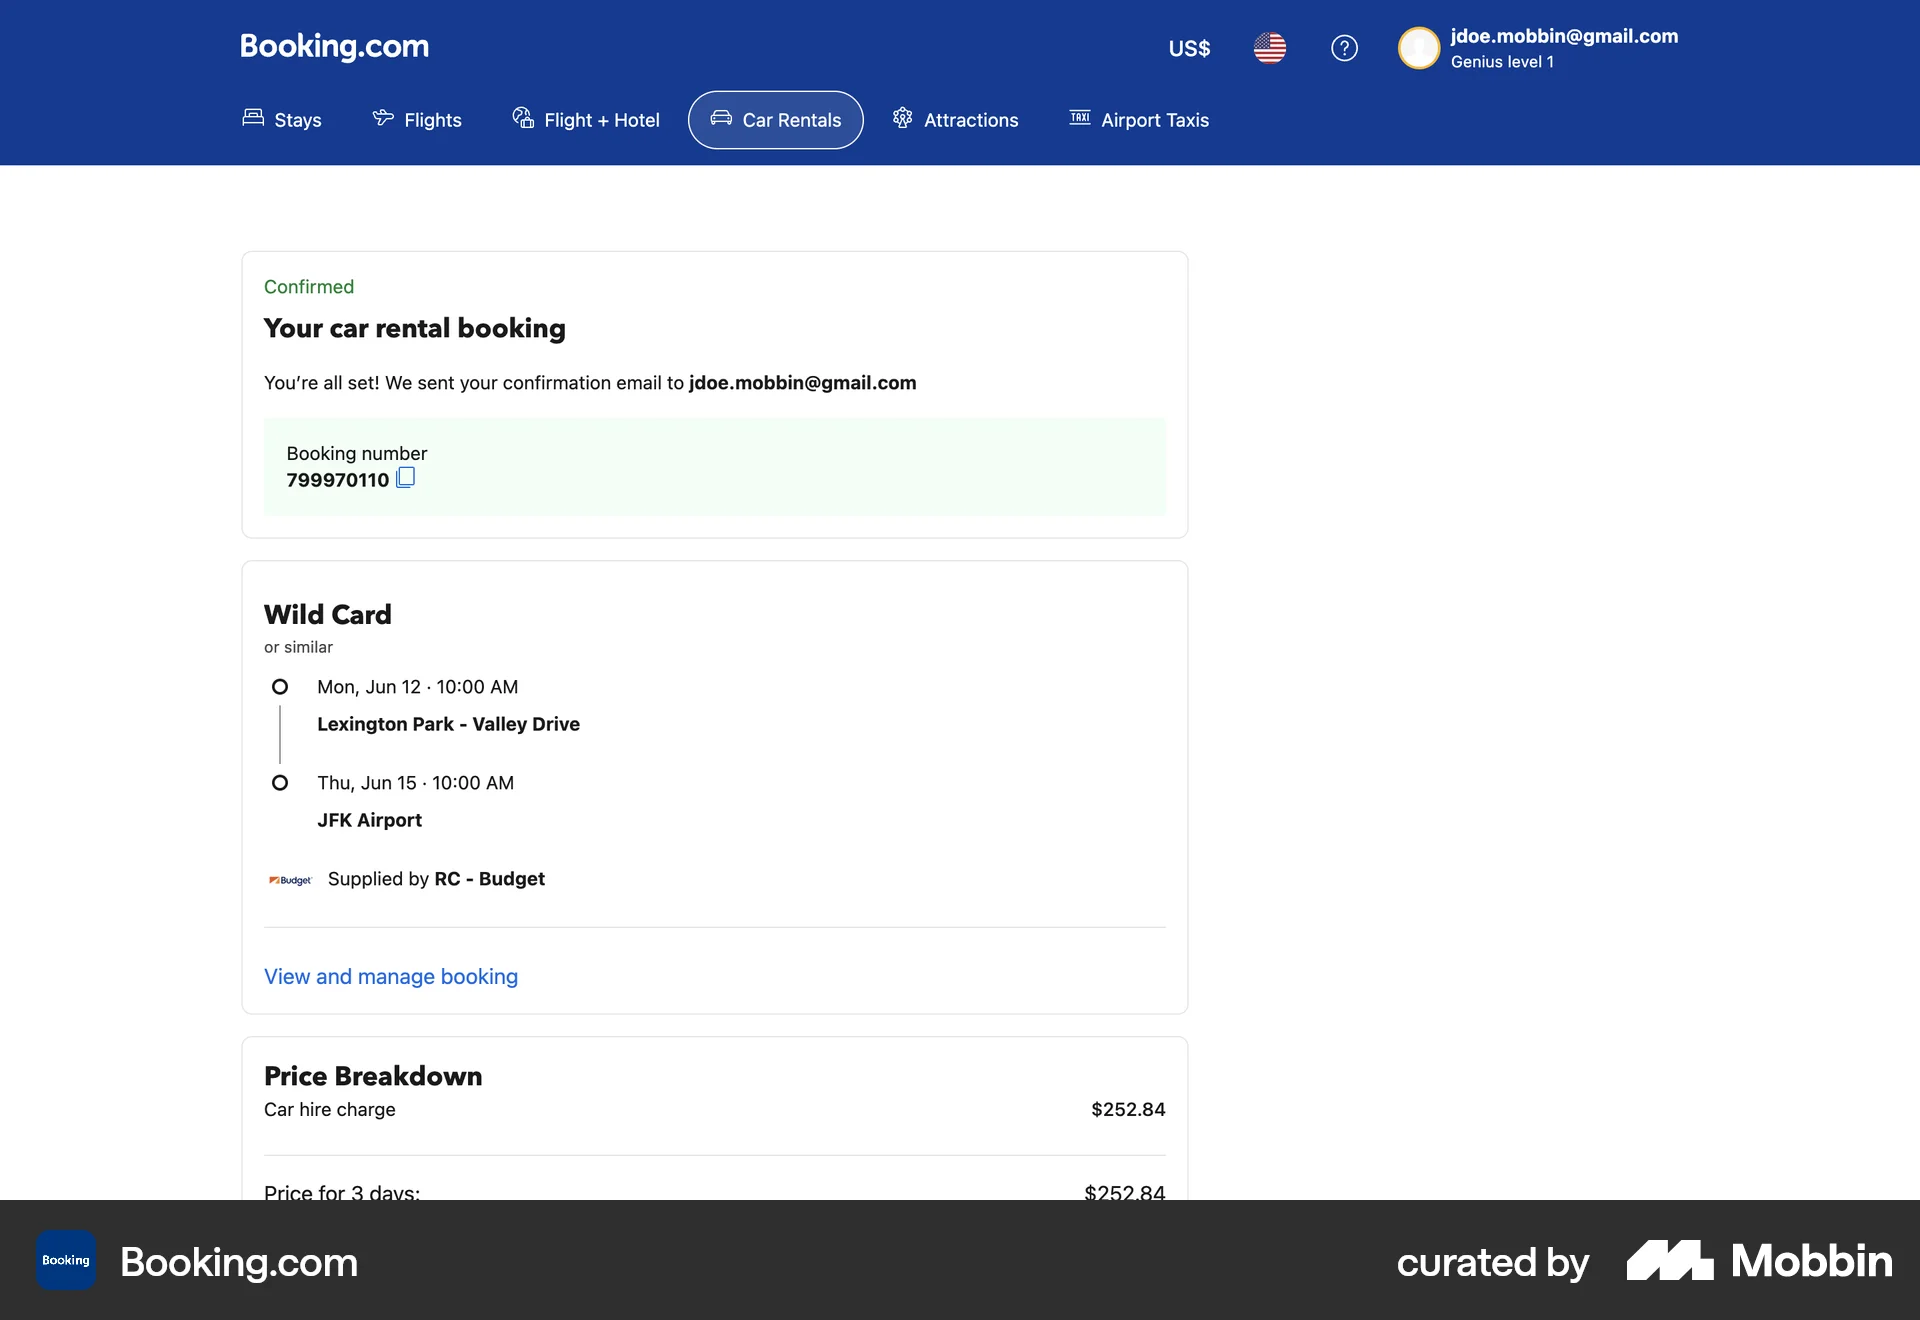Open the help question mark icon
Image resolution: width=1920 pixels, height=1320 pixels.
coord(1344,48)
